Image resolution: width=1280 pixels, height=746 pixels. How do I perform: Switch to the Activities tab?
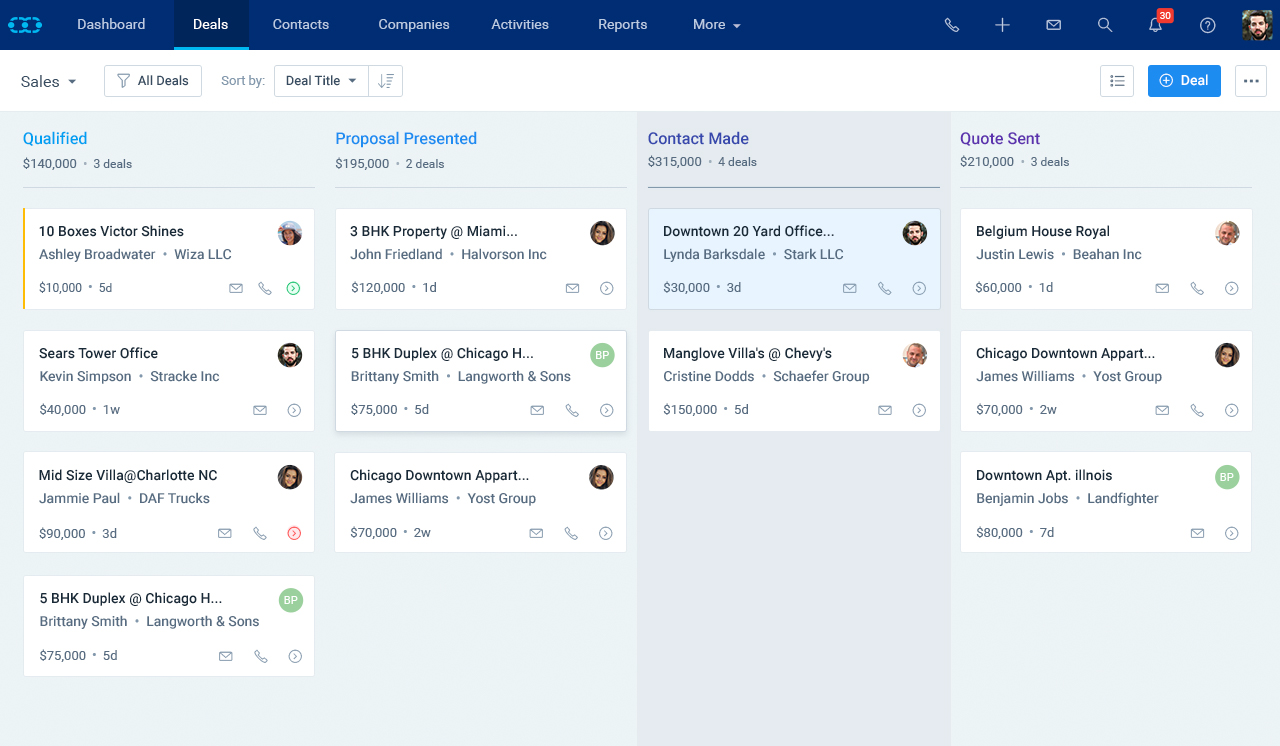[520, 25]
